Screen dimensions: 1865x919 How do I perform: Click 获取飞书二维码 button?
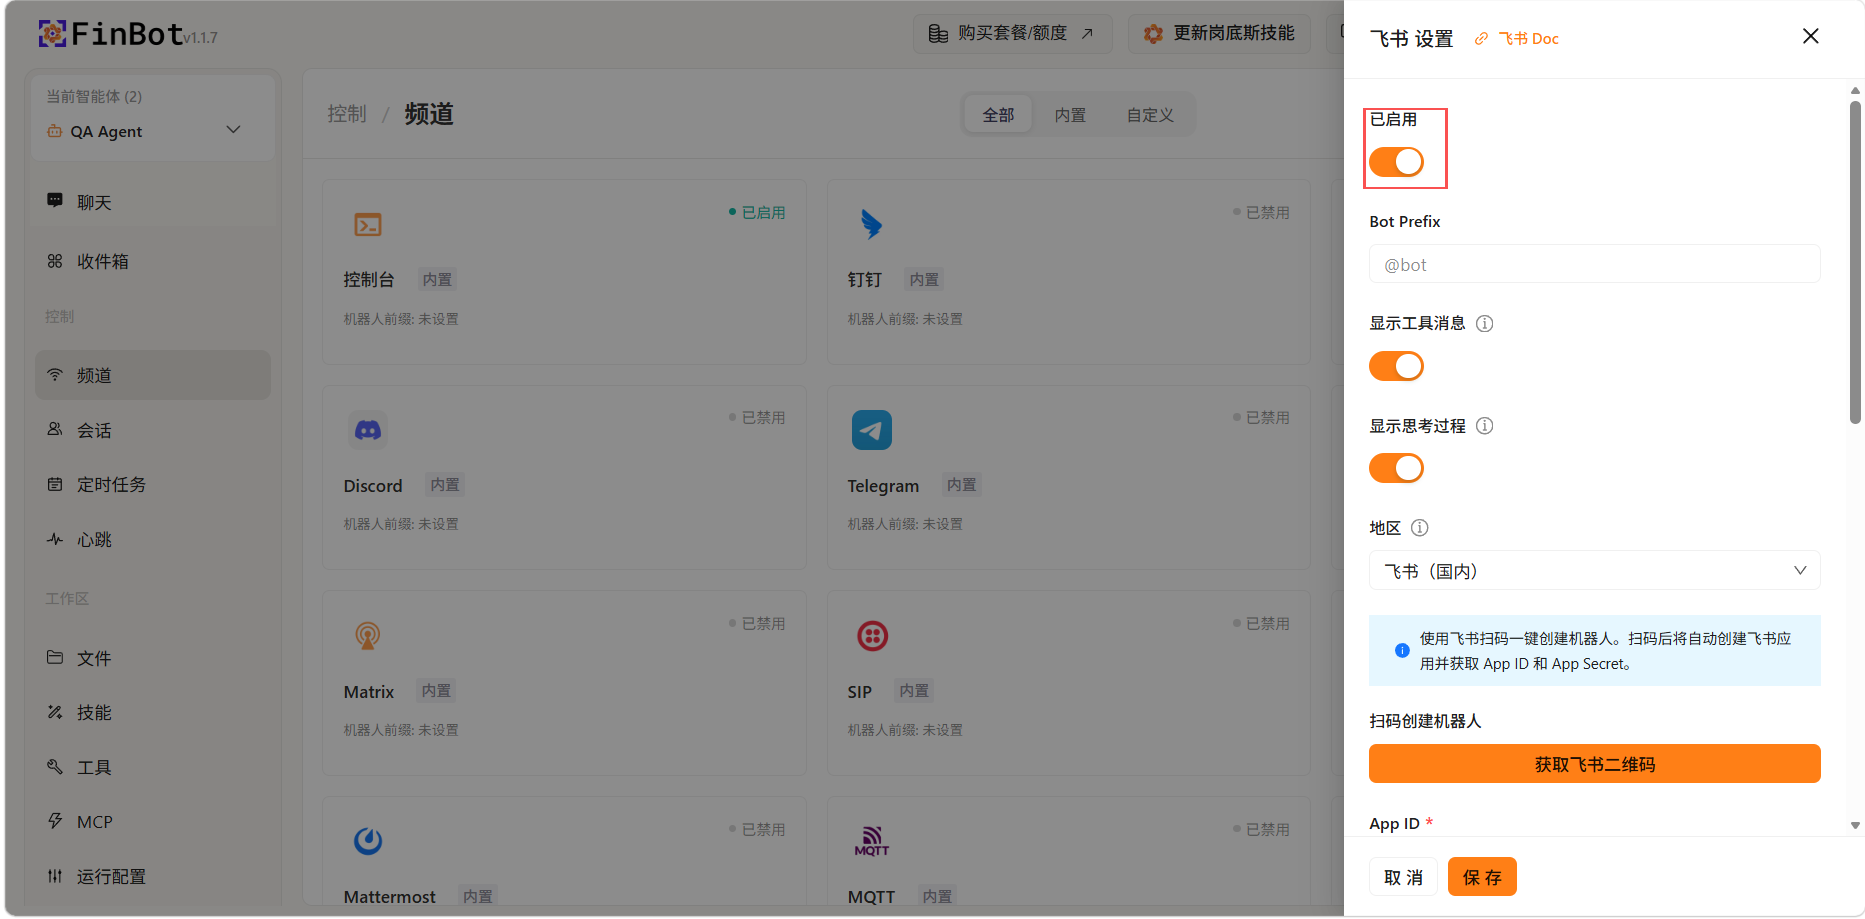(1594, 764)
